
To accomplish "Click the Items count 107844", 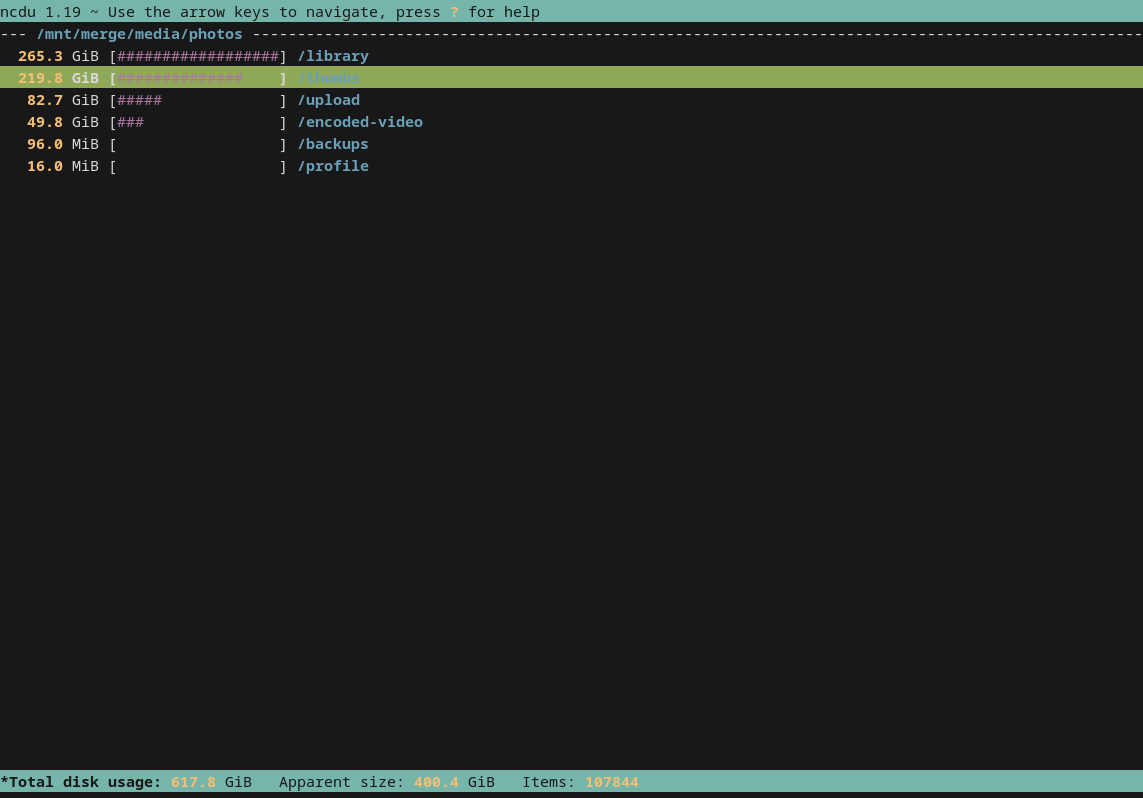I will point(611,782).
